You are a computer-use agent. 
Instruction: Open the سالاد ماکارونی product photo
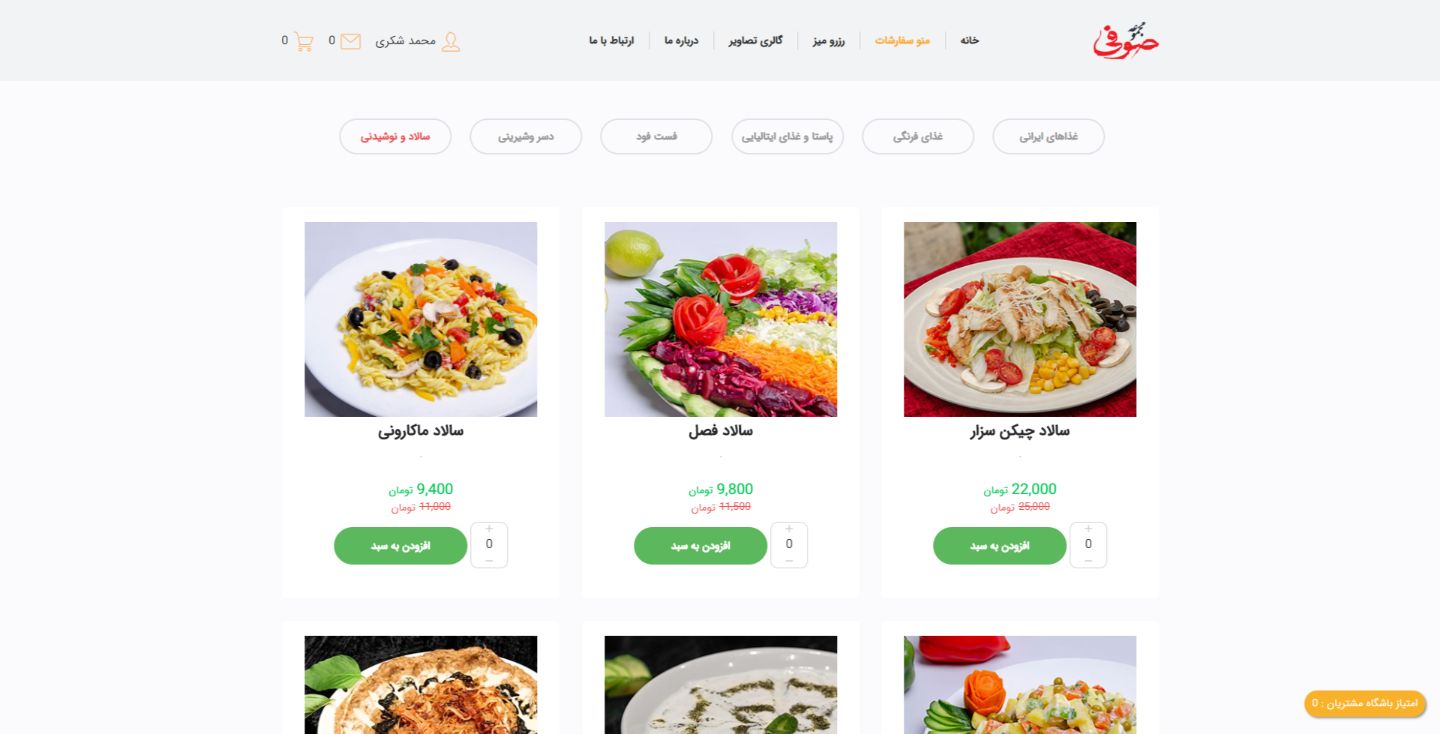421,319
